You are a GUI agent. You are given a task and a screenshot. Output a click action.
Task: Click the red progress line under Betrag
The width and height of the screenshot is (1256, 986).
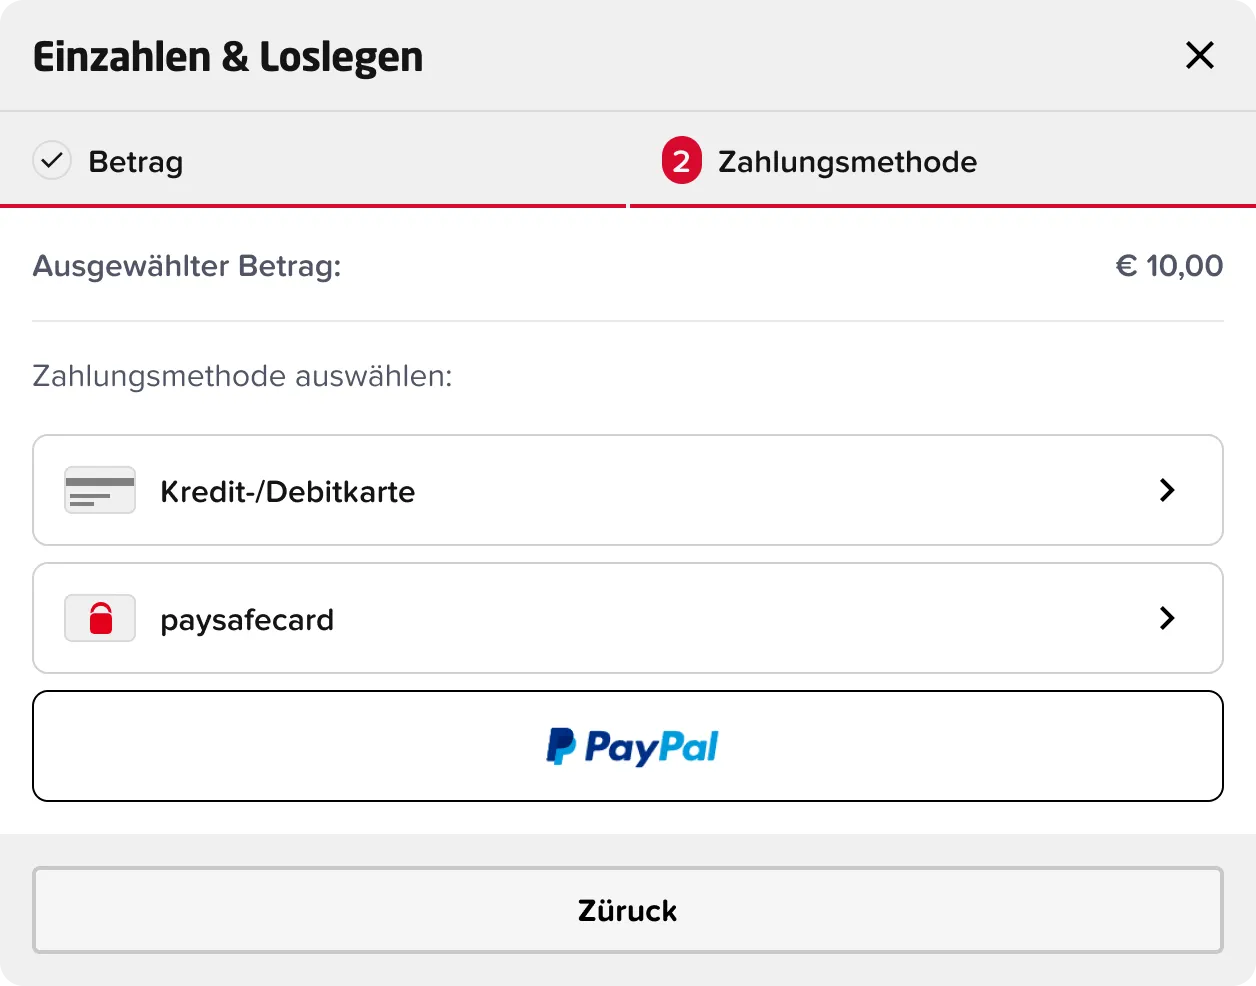click(x=312, y=206)
